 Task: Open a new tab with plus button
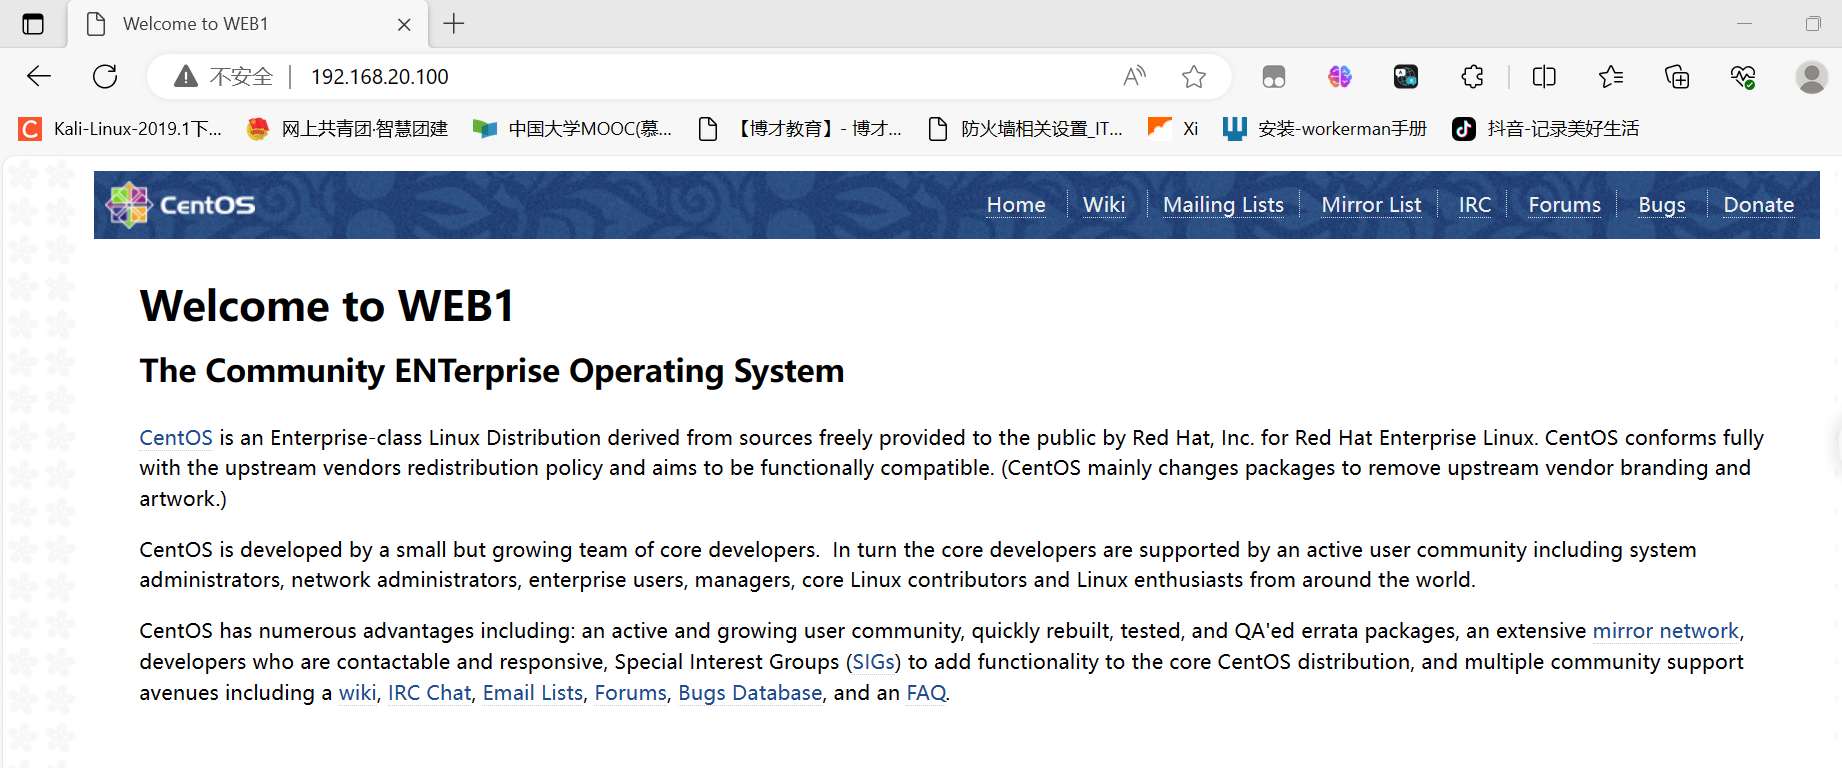pos(454,24)
